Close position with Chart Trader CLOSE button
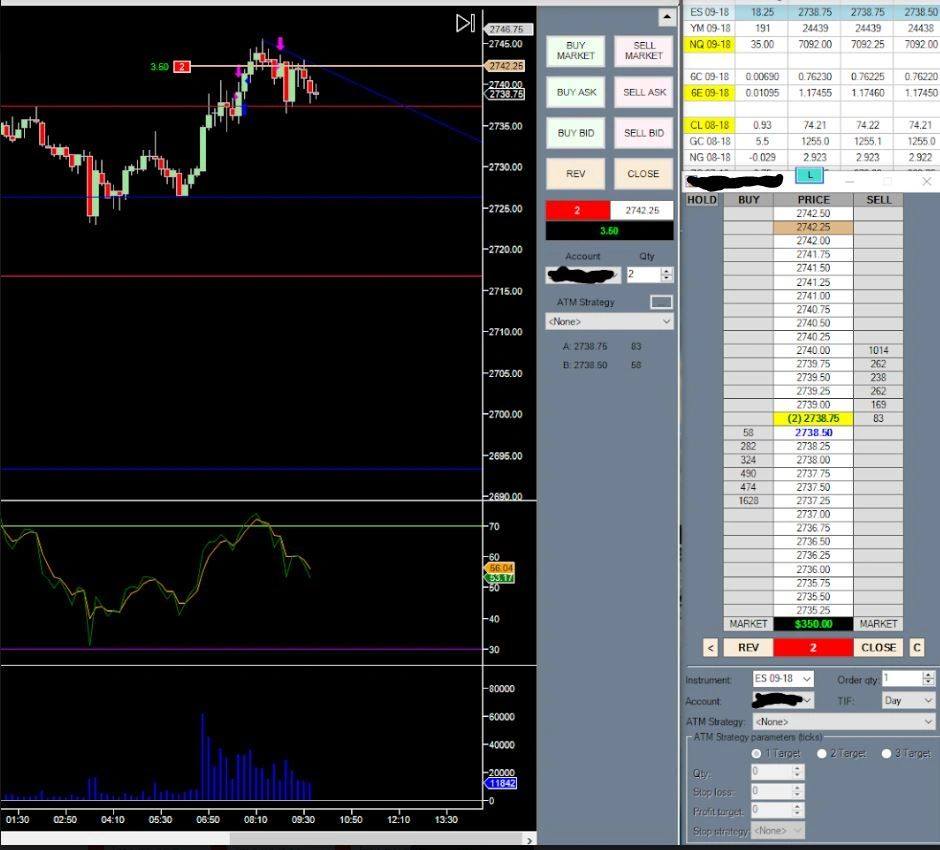Viewport: 940px width, 850px height. [x=644, y=174]
